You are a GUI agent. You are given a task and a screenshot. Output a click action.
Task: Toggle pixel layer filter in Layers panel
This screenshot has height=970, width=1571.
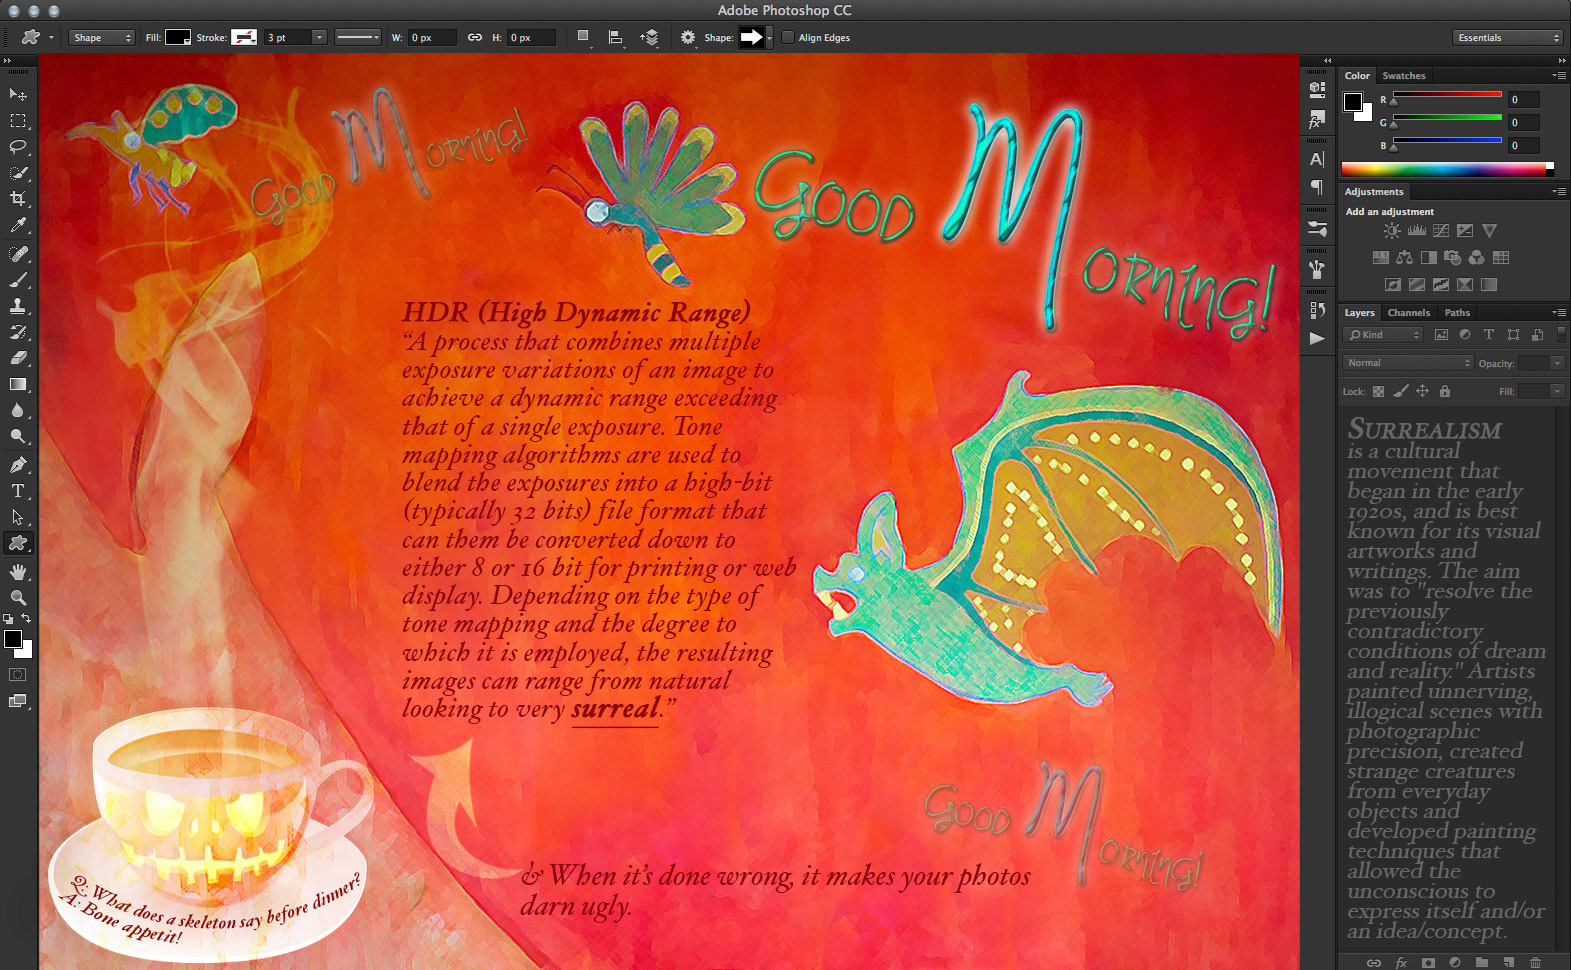(x=1441, y=335)
